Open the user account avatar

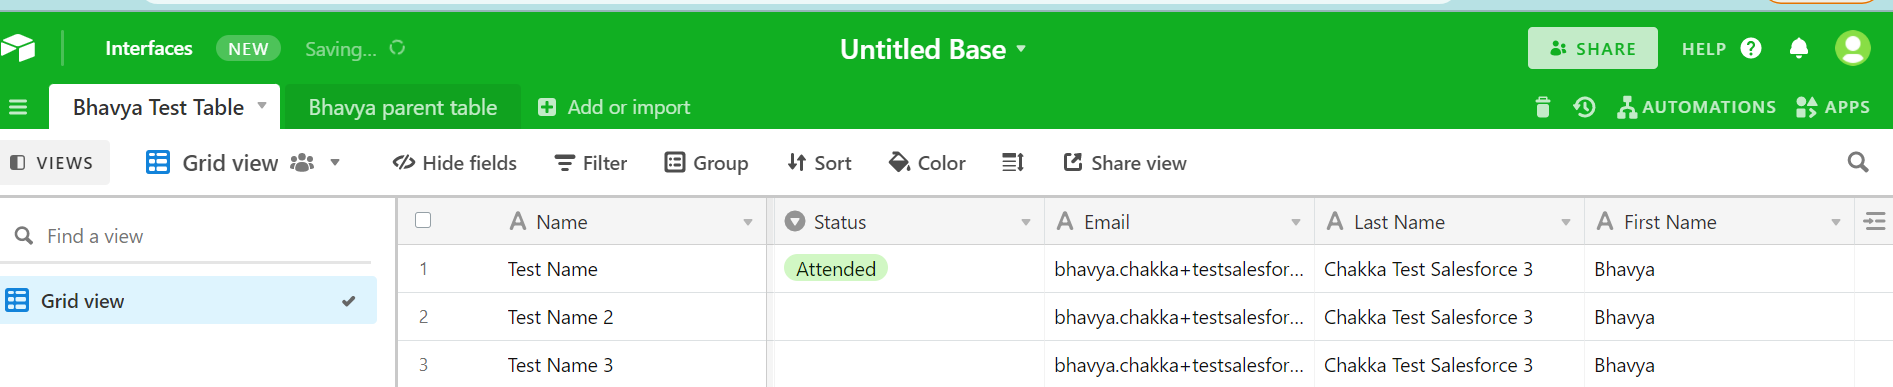1853,48
